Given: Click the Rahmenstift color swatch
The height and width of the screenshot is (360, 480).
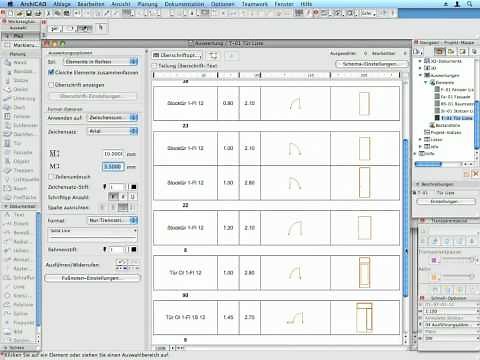Looking at the screenshot, I should pos(134,249).
